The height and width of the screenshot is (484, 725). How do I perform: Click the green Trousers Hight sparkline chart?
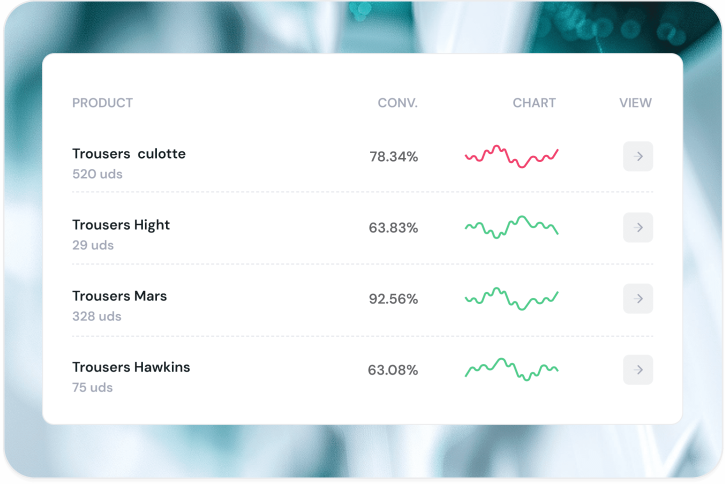tap(511, 227)
